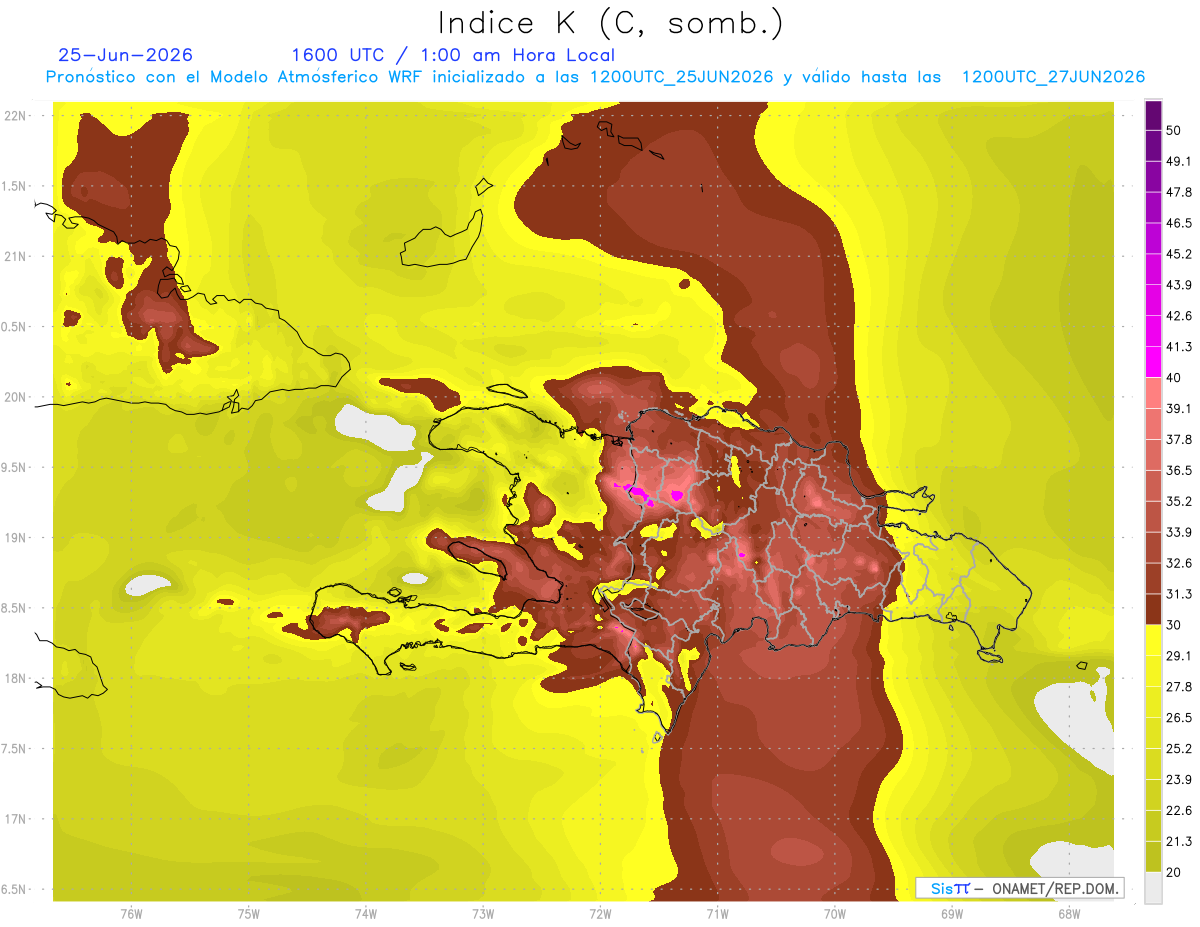Click the salmon pink legend swatch between 39.1 and 40

1153,393
